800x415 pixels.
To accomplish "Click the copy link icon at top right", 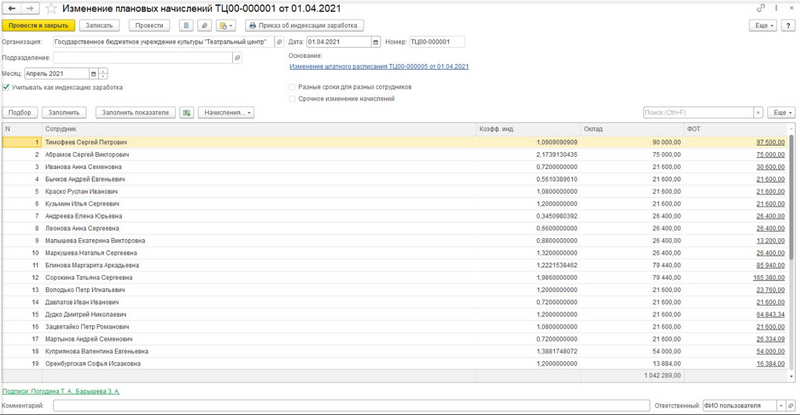I will (762, 8).
